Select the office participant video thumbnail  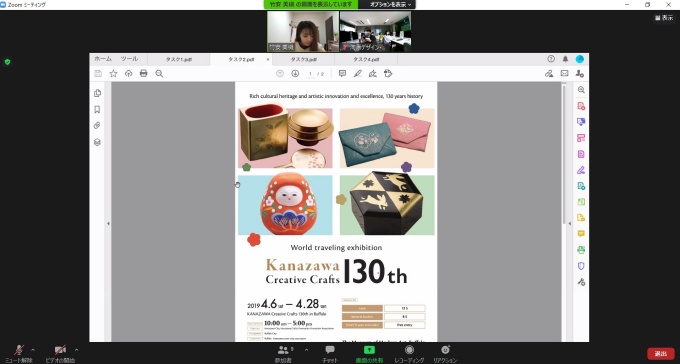point(375,31)
